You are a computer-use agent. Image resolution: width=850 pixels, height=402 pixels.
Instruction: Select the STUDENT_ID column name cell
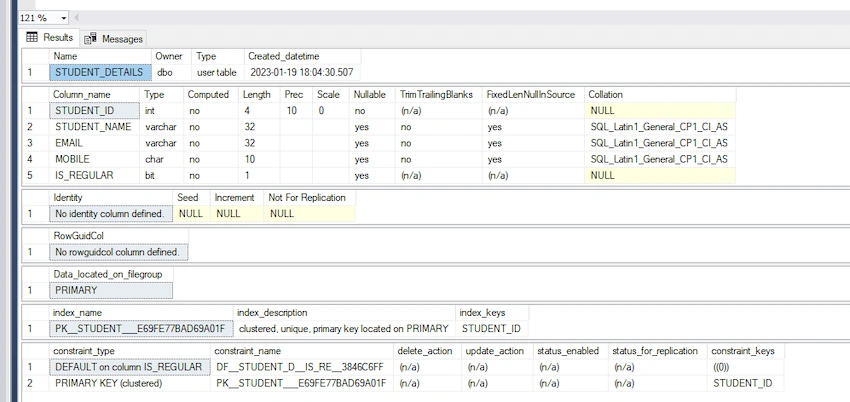[94, 111]
